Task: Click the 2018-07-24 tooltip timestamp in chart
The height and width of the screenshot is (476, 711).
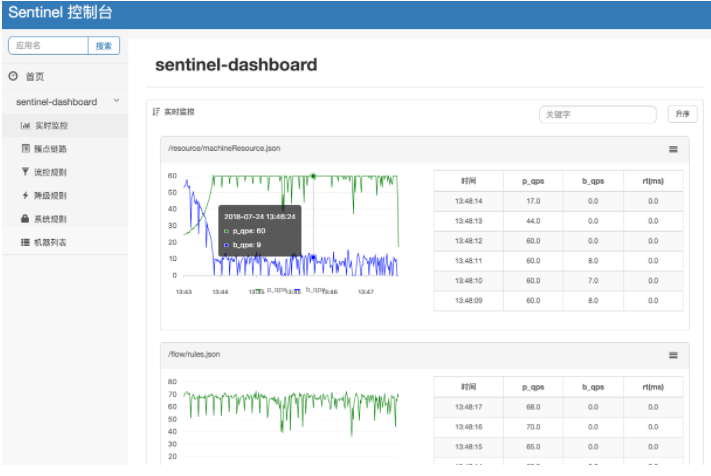Action: 260,217
